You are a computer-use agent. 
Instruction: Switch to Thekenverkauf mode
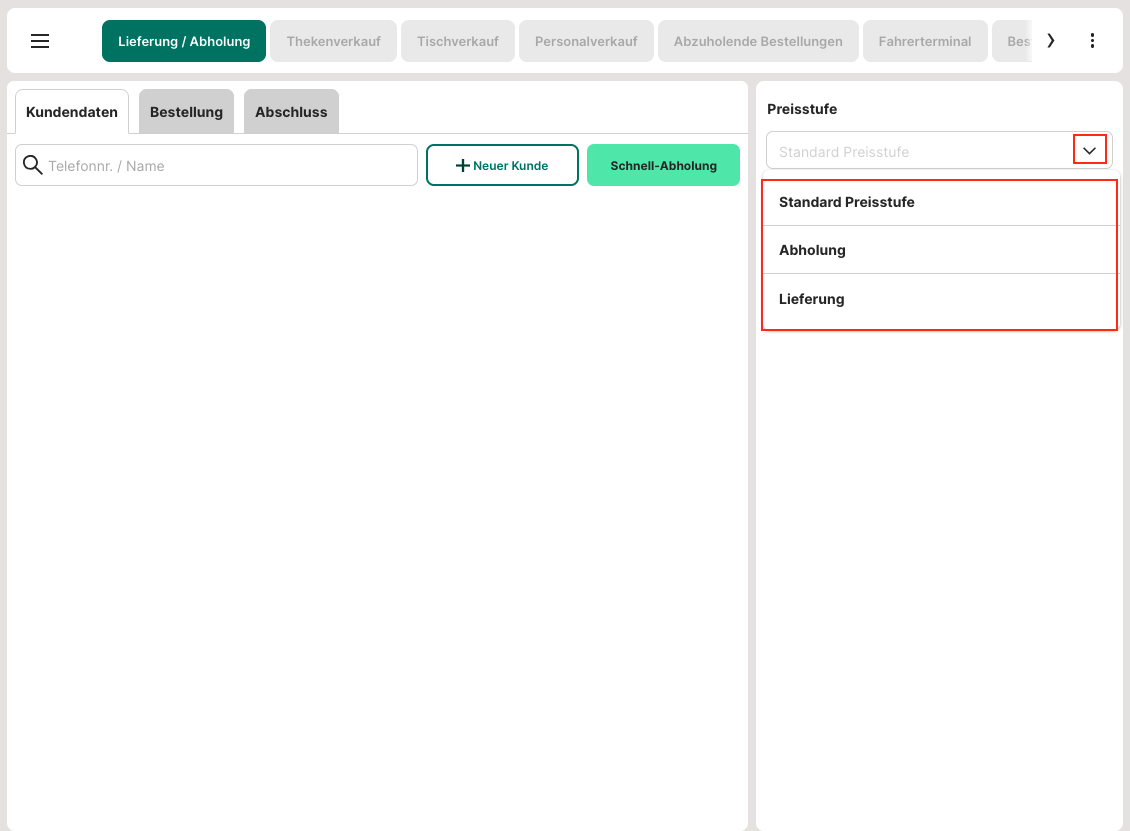pyautogui.click(x=333, y=41)
